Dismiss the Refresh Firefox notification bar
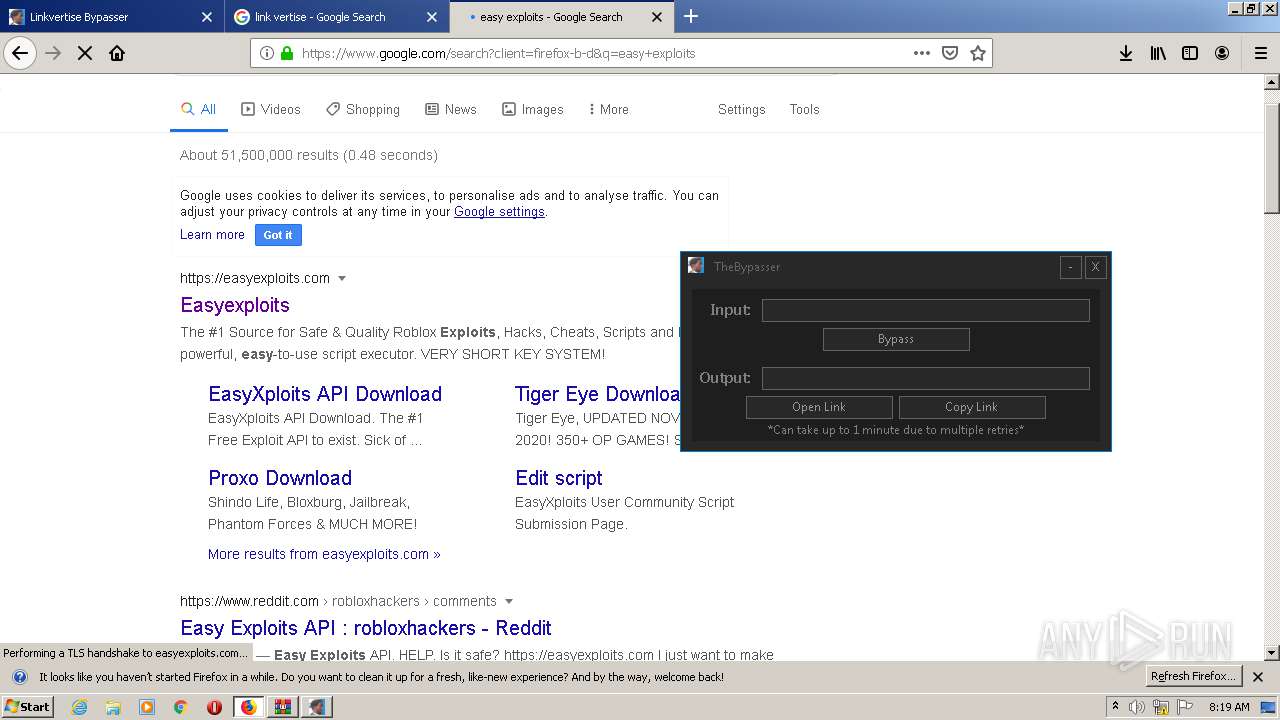This screenshot has width=1280, height=720. click(x=1258, y=677)
